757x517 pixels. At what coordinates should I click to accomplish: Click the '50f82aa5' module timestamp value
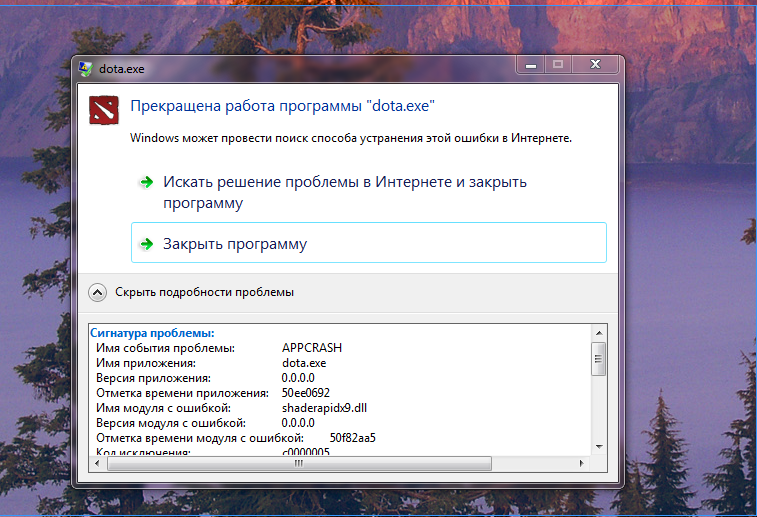point(352,438)
